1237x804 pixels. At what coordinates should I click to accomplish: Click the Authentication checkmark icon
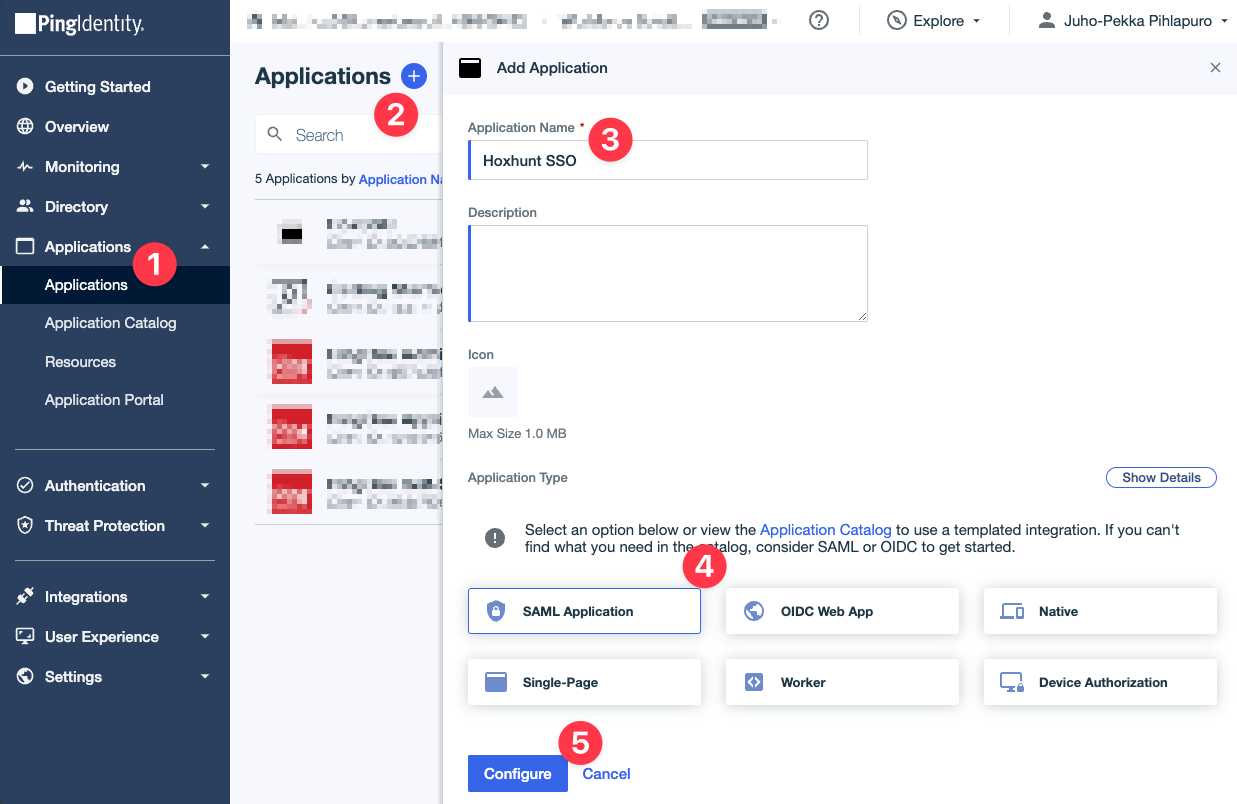[x=26, y=486]
